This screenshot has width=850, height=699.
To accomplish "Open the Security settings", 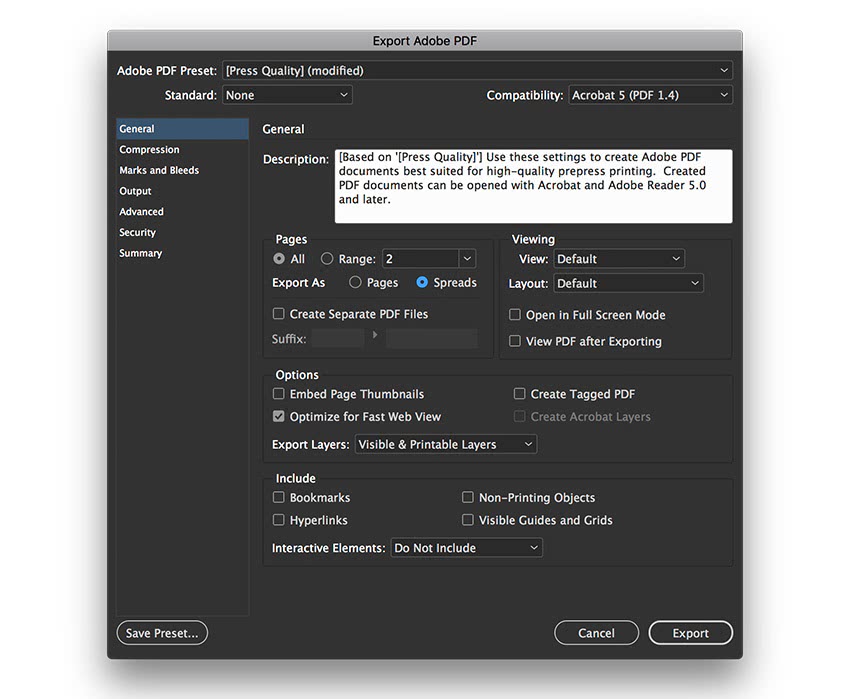I will (x=138, y=233).
